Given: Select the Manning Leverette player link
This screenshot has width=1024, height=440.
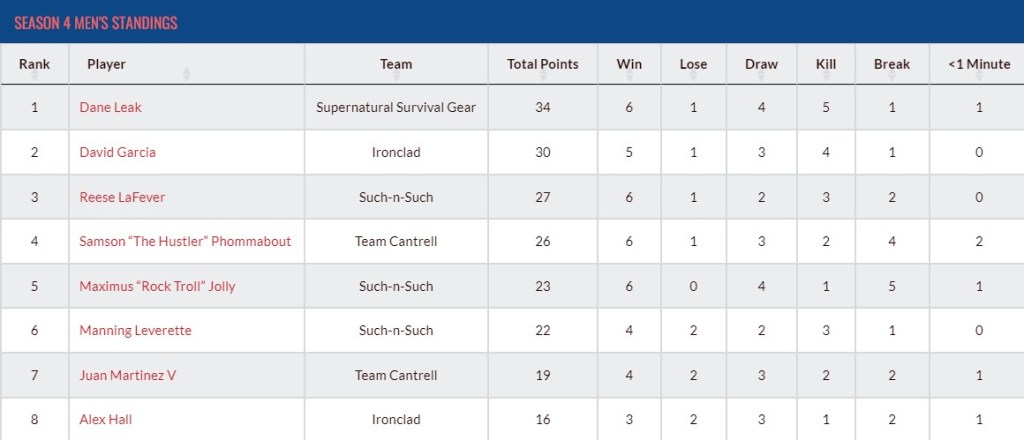Looking at the screenshot, I should point(135,330).
